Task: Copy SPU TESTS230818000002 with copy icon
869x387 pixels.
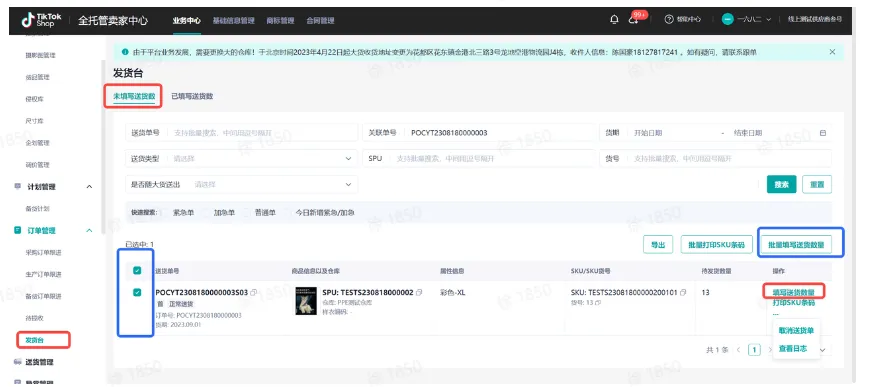Action: click(420, 292)
